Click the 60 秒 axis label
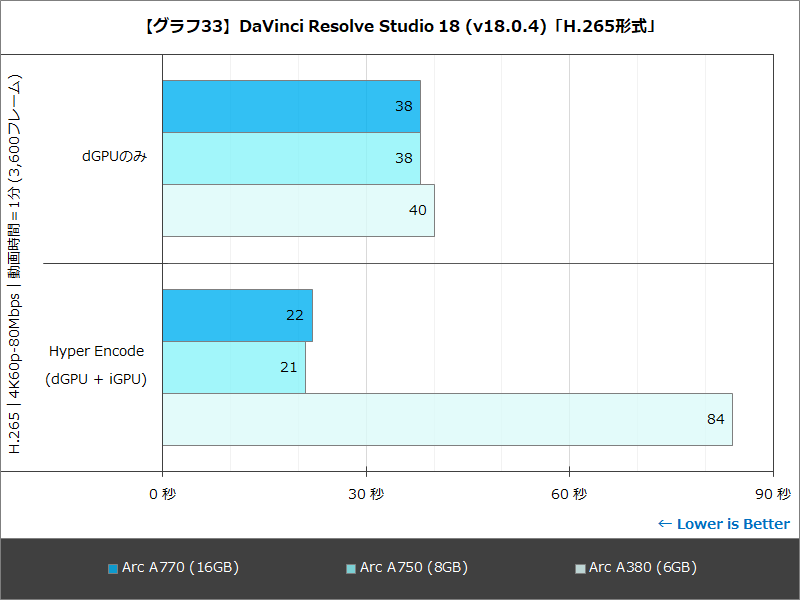 click(x=569, y=494)
